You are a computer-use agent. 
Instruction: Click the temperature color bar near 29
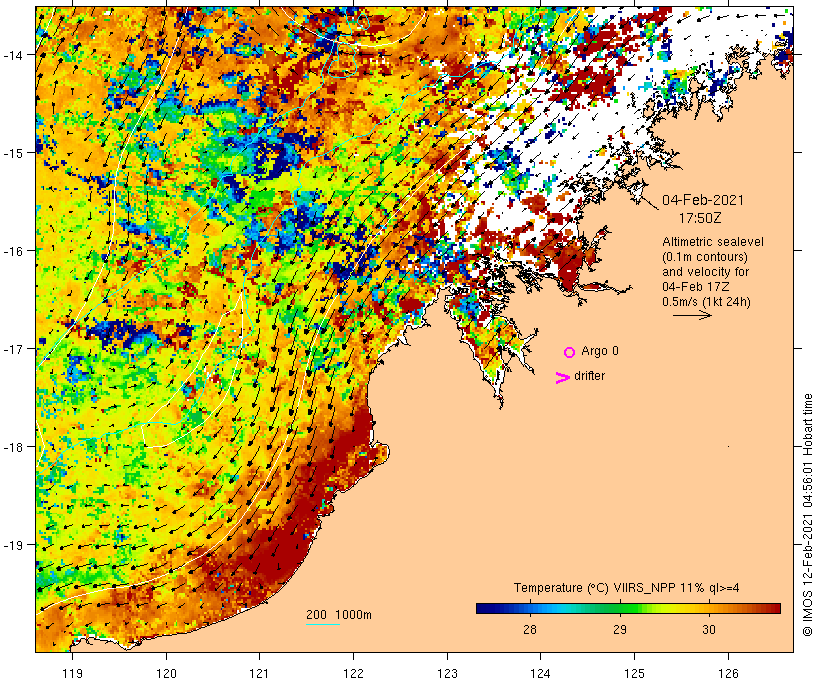pyautogui.click(x=620, y=608)
